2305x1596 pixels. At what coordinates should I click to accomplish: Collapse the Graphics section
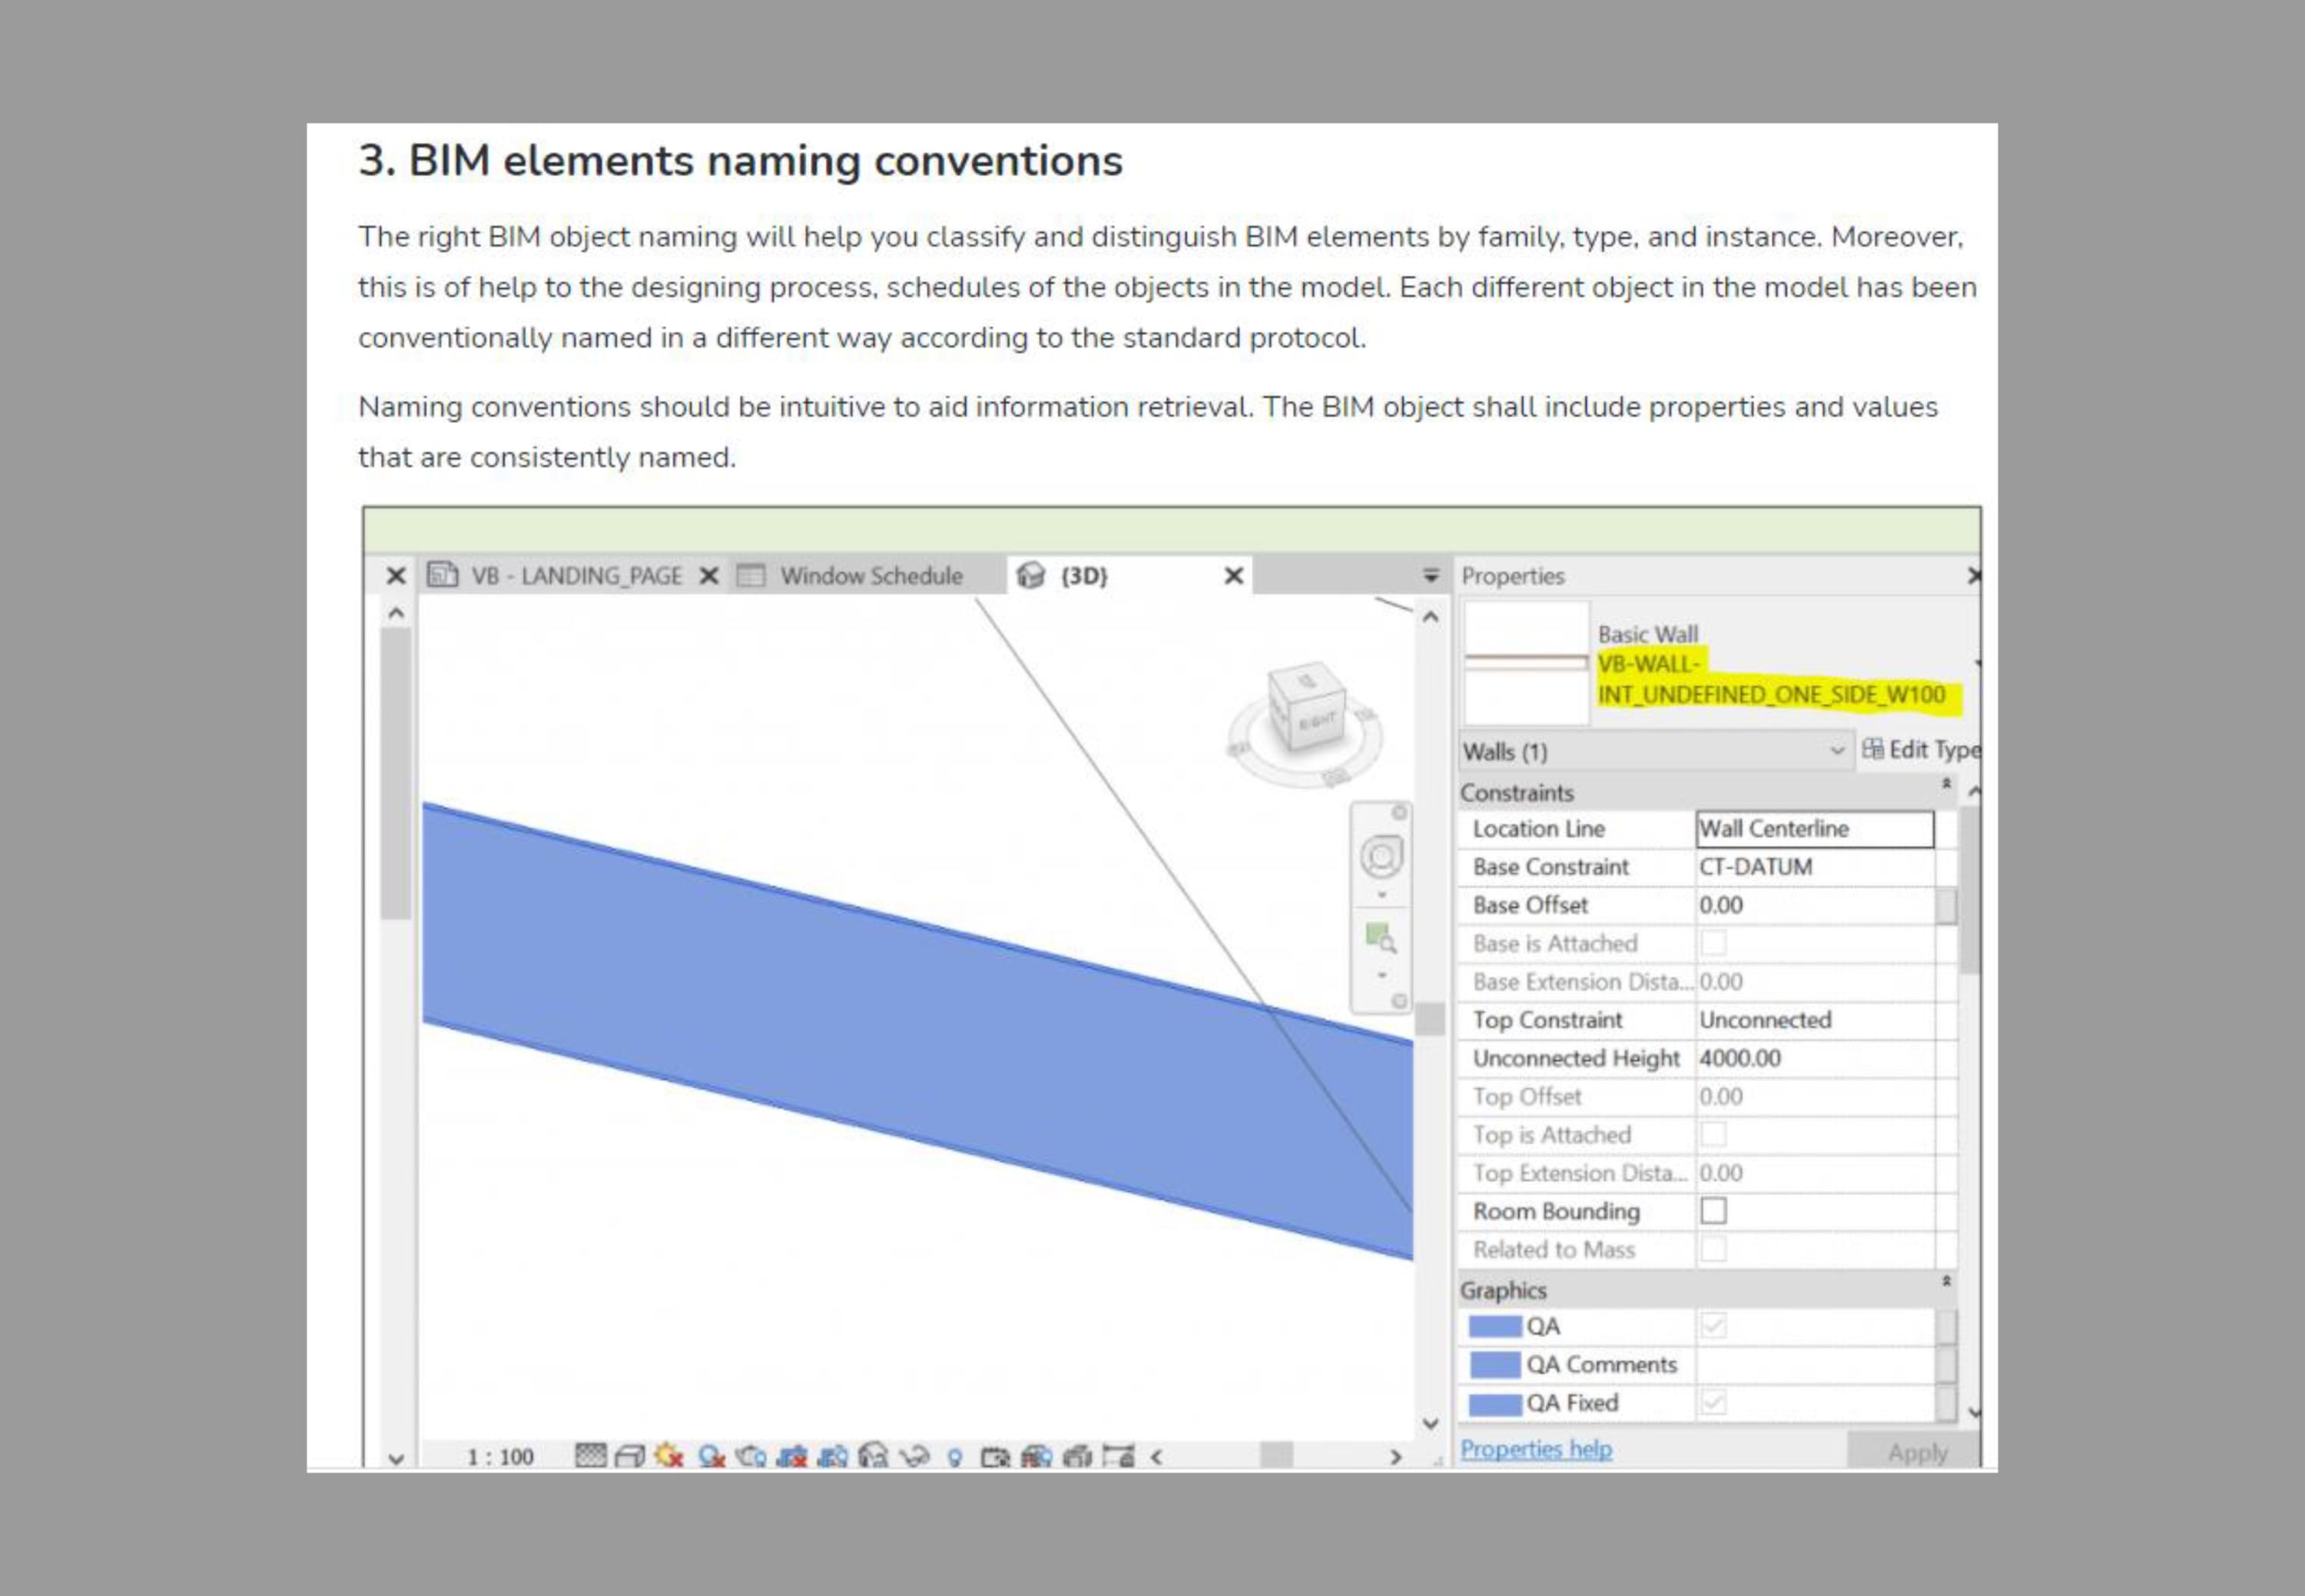[x=1946, y=1282]
